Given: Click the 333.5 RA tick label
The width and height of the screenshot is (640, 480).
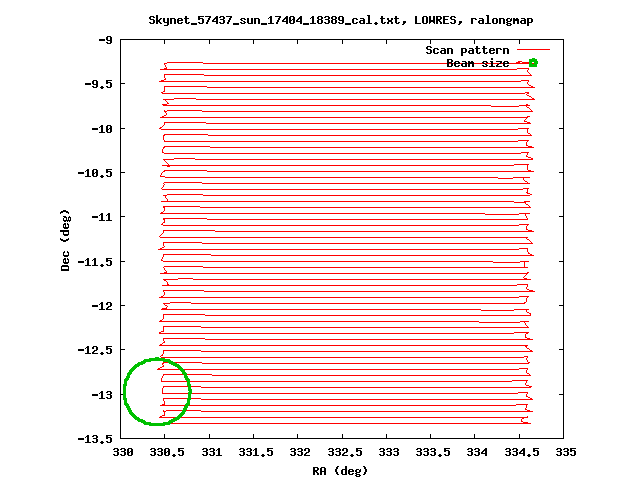Looking at the screenshot, I should pos(433,452).
